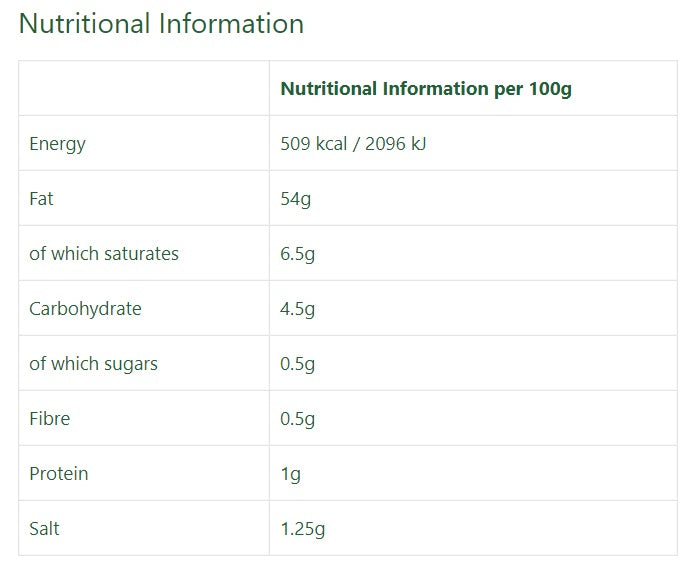Click the 54g fat value
Screen dimensions: 700x568
296,199
